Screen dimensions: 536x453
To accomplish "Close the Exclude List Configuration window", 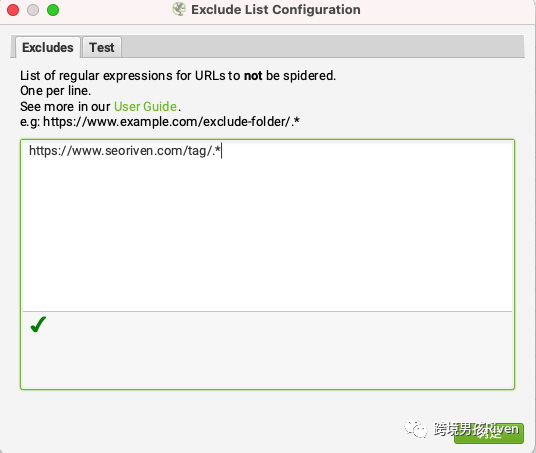I will coord(13,10).
